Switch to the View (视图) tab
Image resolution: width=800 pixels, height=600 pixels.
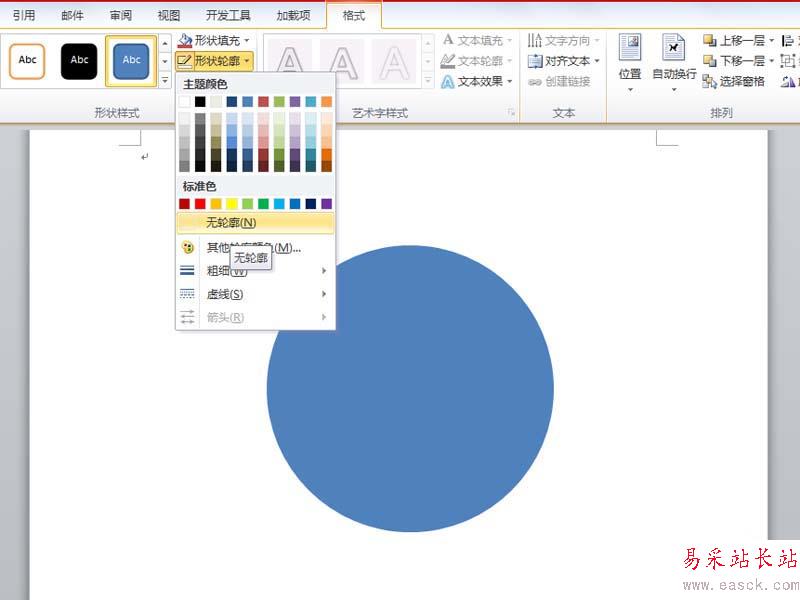coord(169,15)
